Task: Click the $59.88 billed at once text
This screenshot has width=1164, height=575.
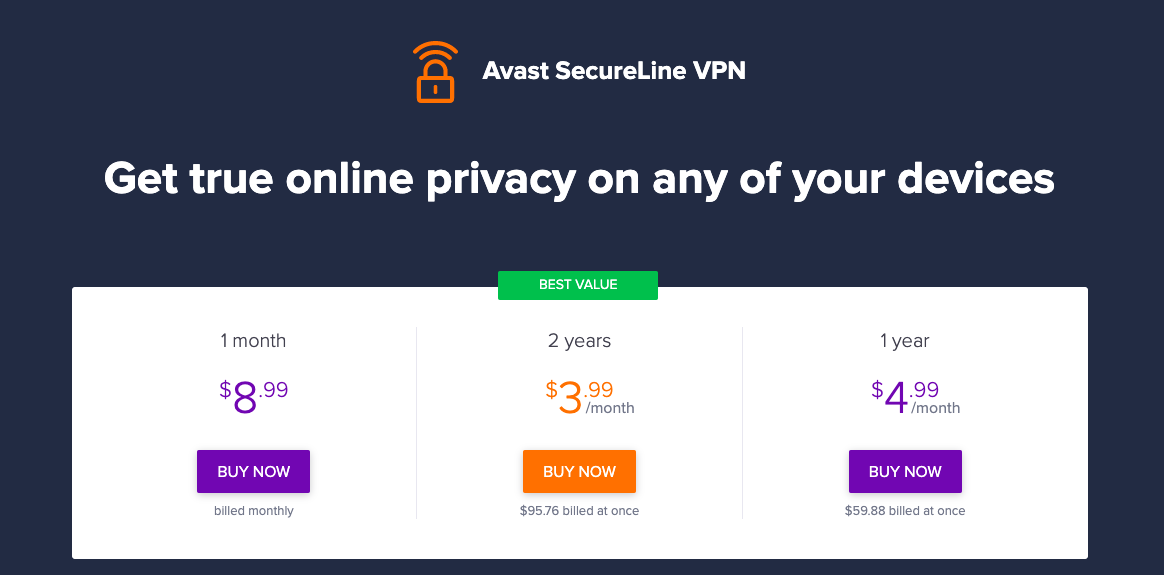Action: pyautogui.click(x=905, y=510)
